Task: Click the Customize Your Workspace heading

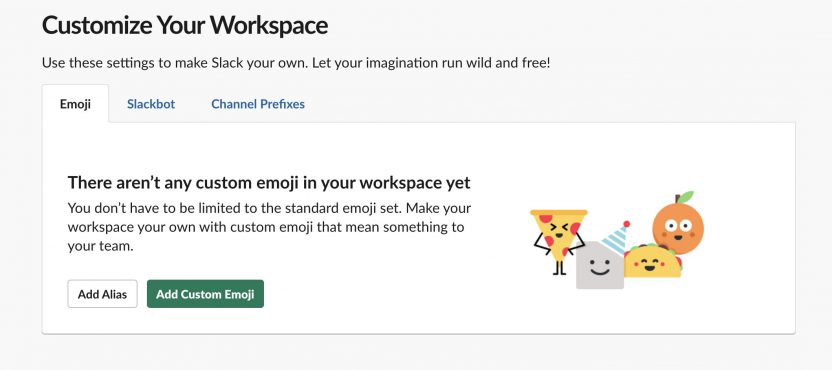Action: (185, 25)
